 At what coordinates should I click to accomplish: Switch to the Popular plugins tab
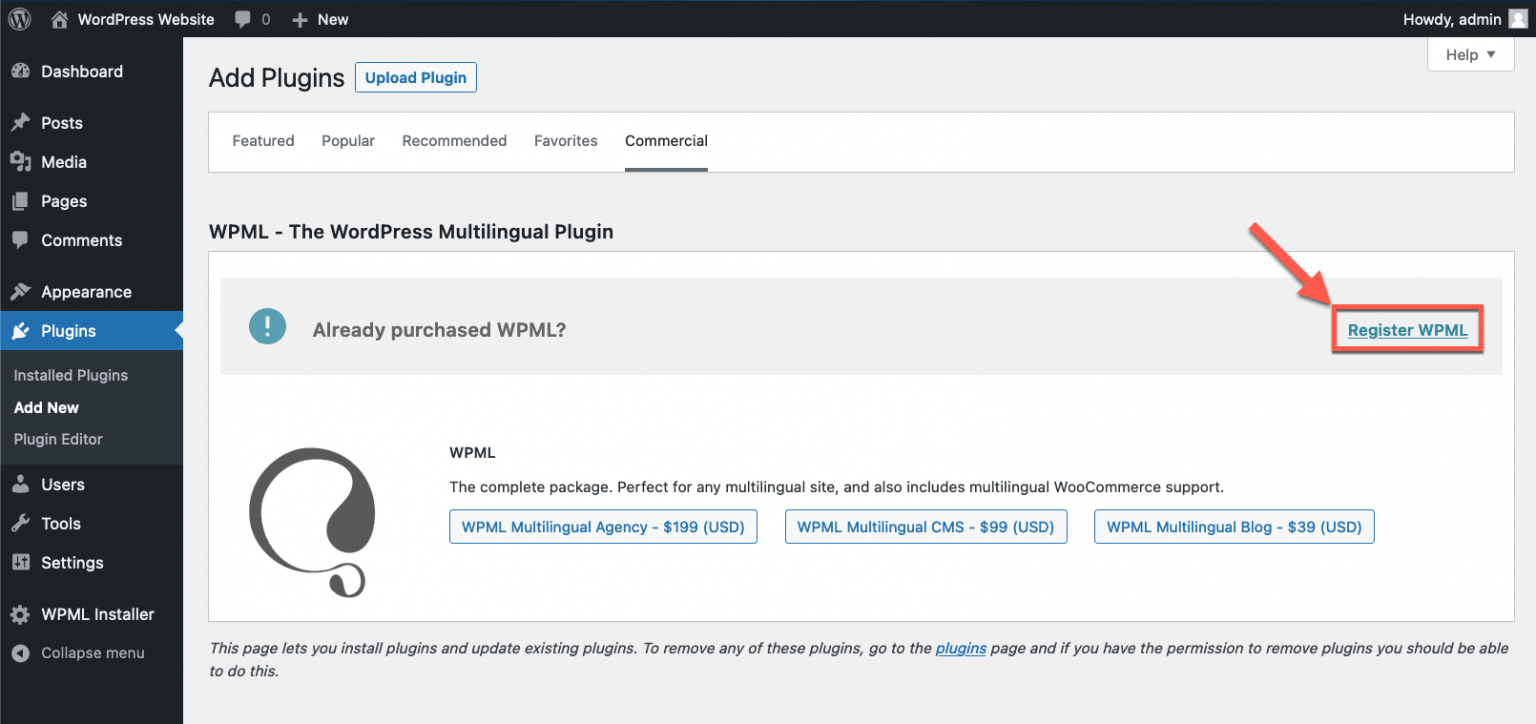(x=347, y=140)
